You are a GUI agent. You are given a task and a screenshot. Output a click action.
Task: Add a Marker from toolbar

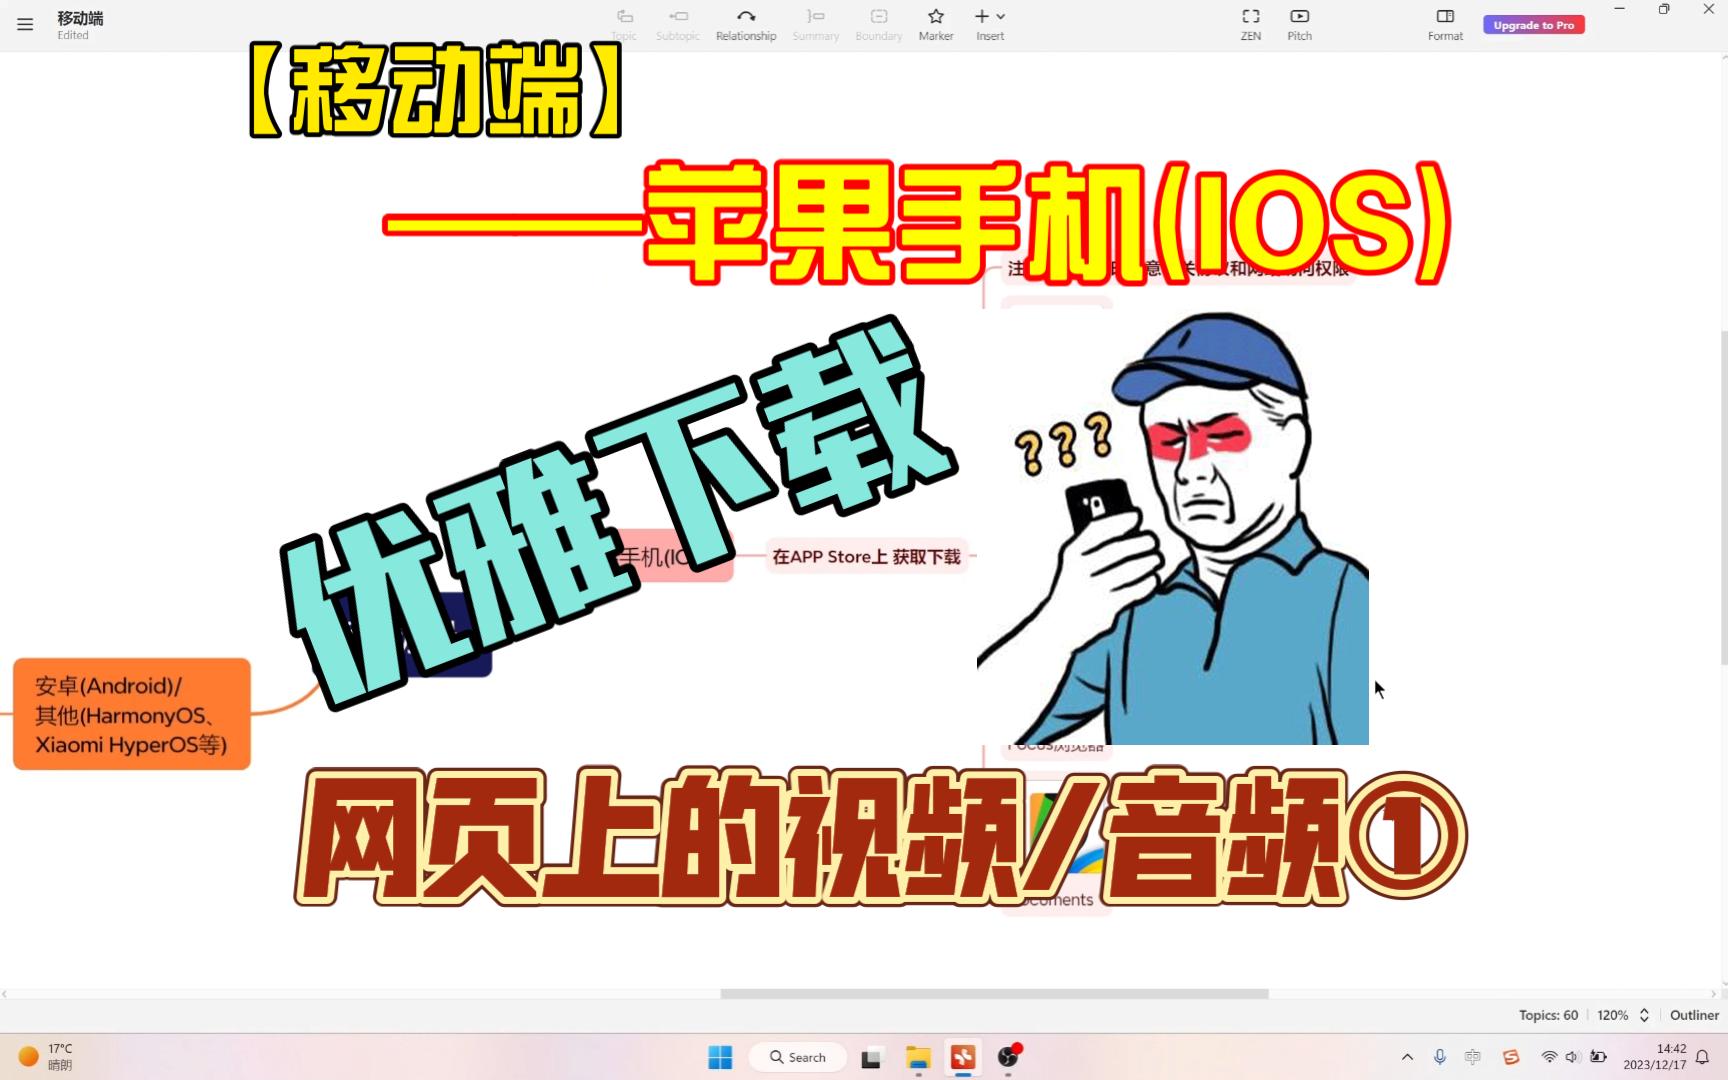click(936, 25)
